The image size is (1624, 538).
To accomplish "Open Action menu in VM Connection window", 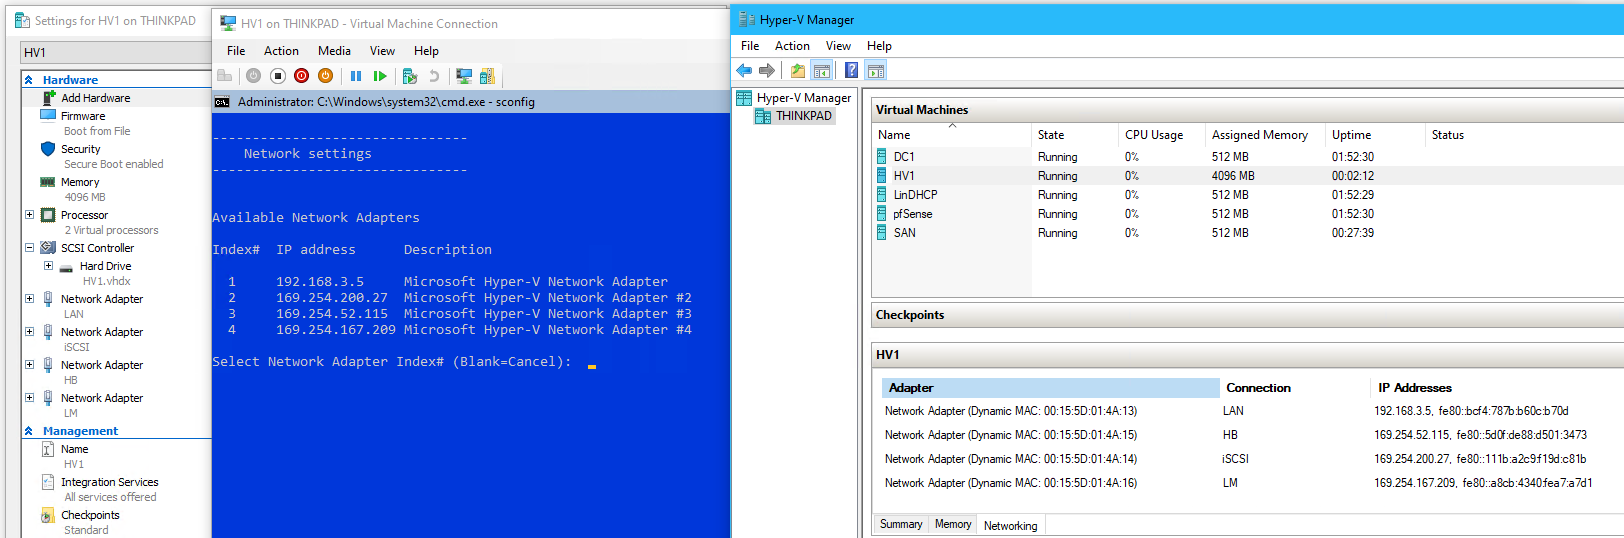I will 281,51.
